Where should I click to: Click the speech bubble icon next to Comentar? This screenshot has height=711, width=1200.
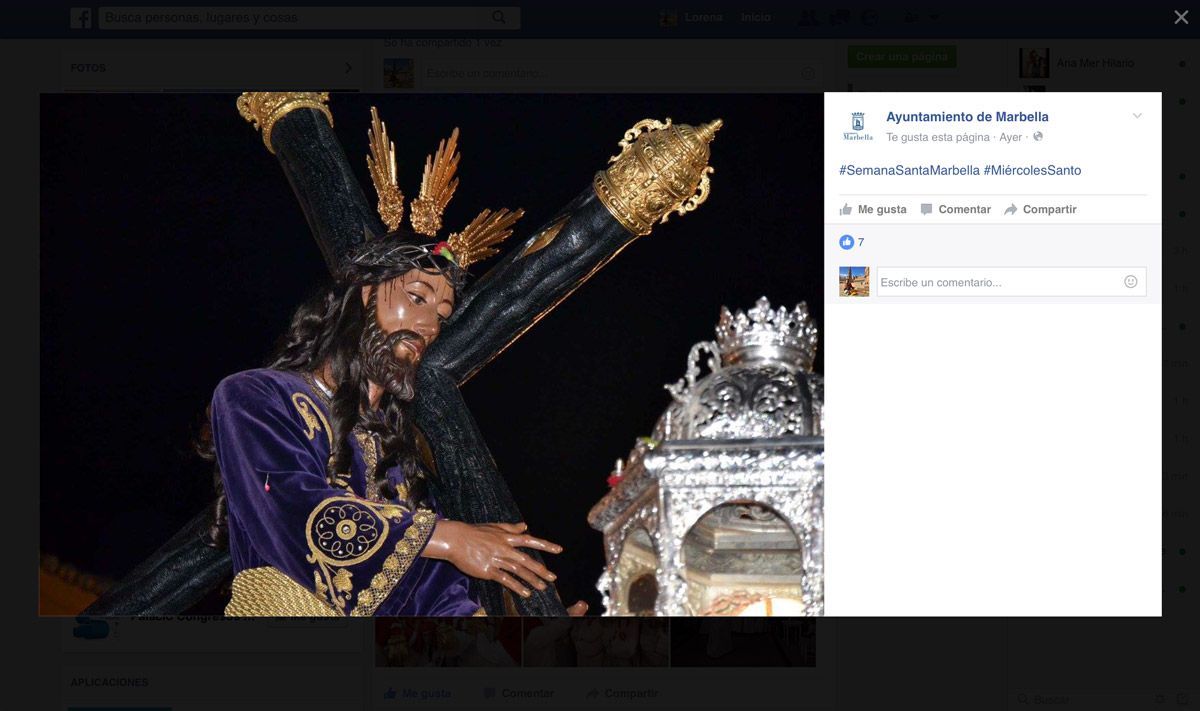[927, 209]
